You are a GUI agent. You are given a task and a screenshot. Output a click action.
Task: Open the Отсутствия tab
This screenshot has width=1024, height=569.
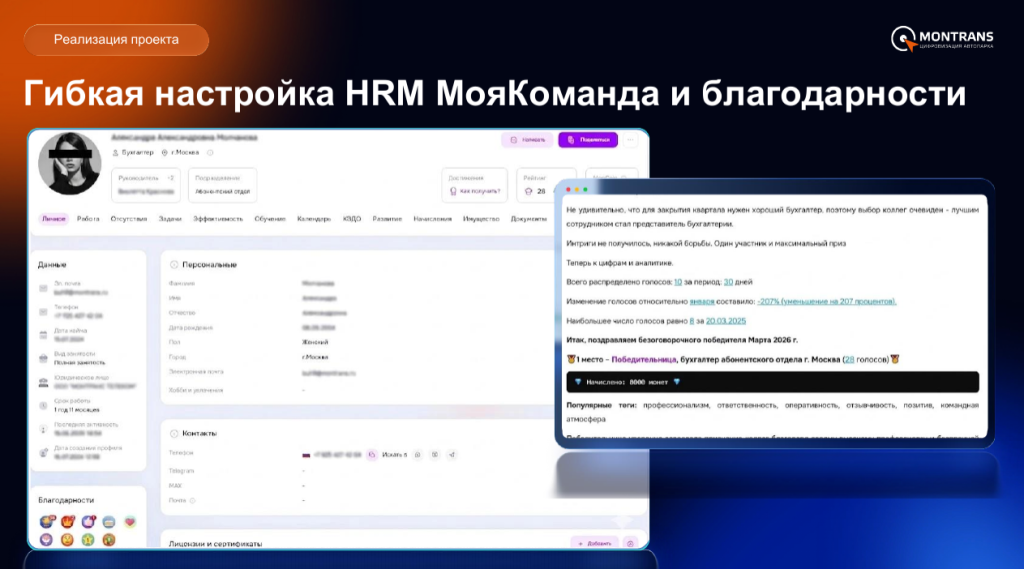click(129, 219)
